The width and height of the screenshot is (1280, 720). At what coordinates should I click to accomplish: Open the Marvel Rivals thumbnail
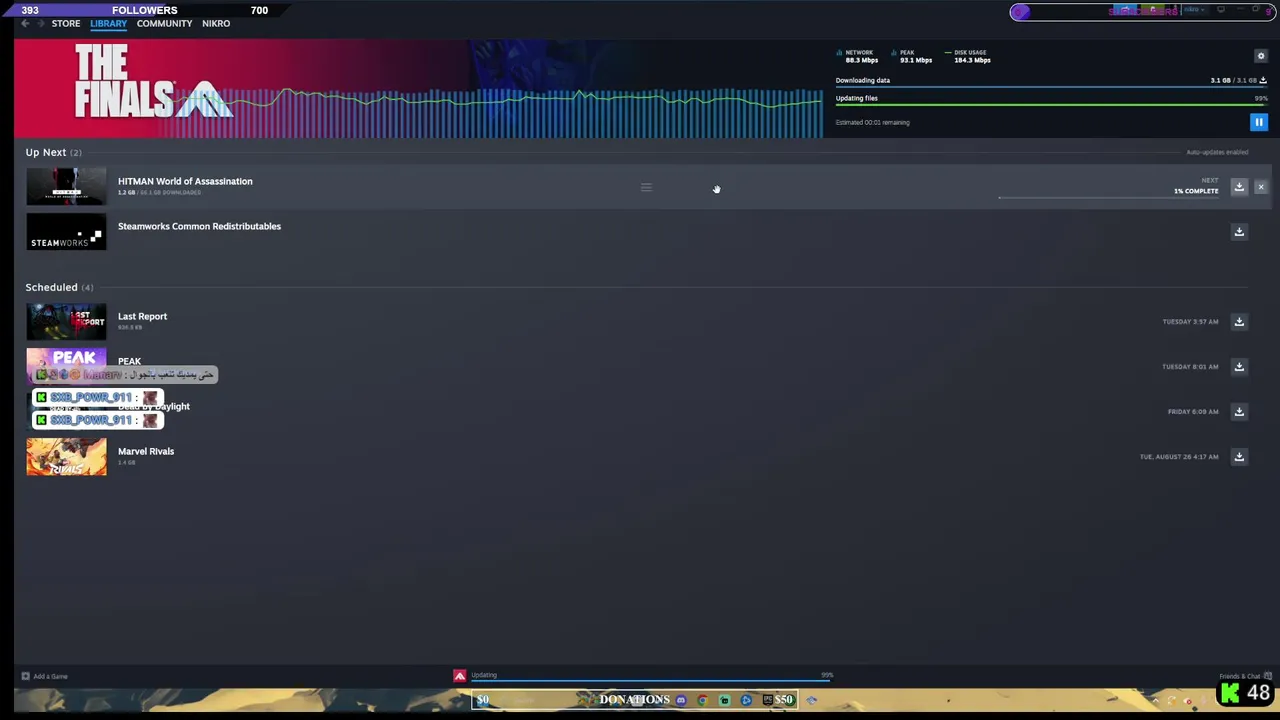[66, 457]
